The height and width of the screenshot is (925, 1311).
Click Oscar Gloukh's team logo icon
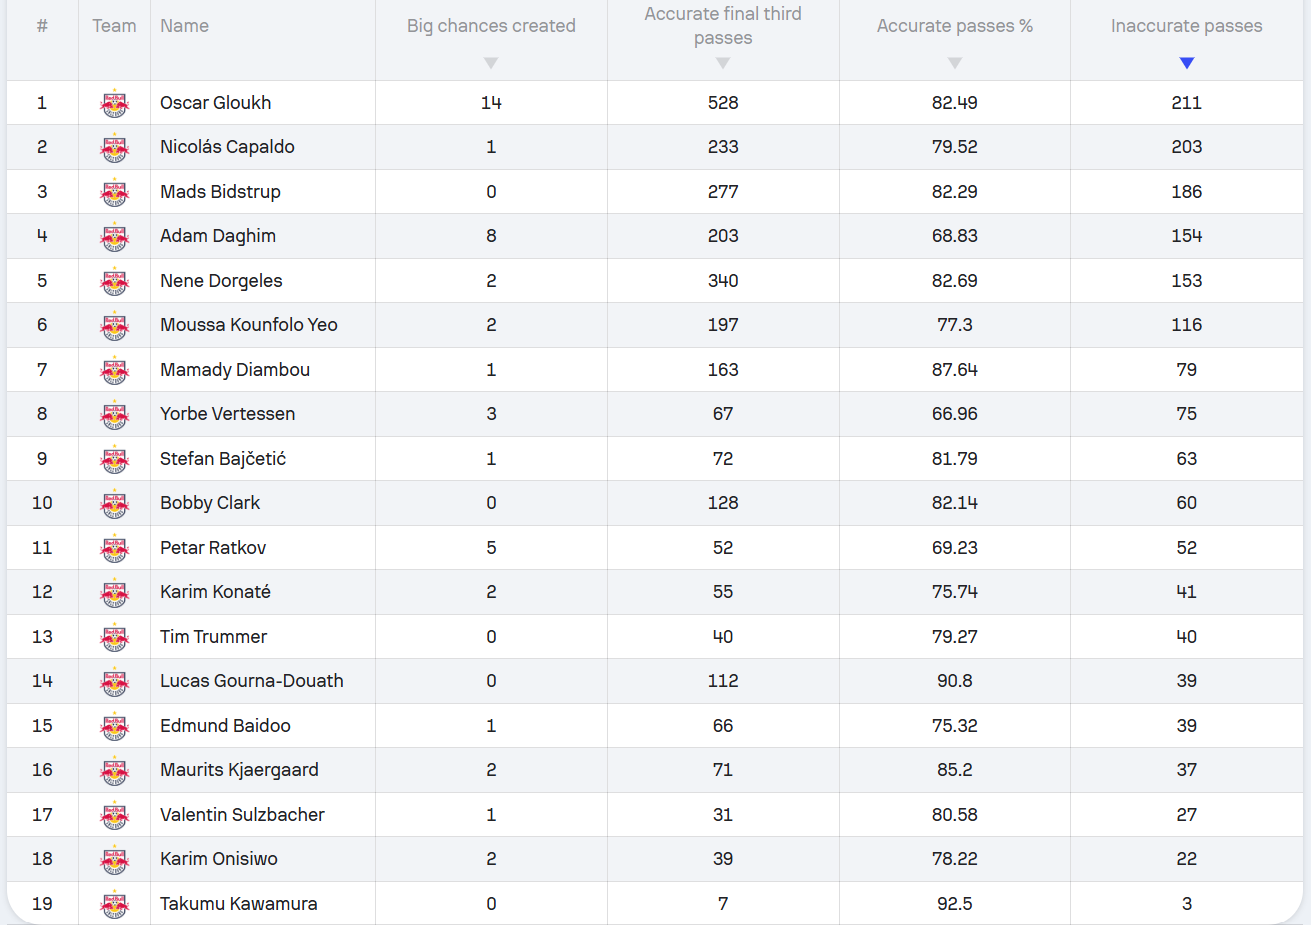(x=115, y=104)
